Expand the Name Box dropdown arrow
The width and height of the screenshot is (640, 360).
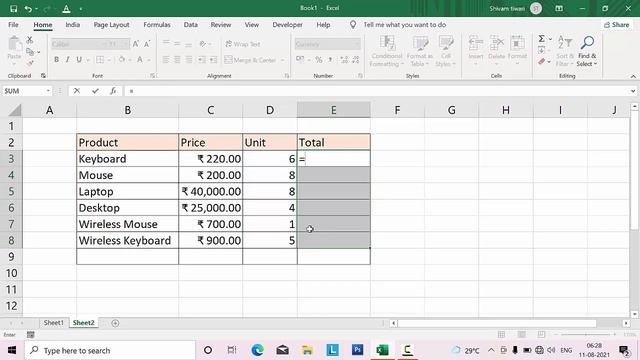pos(48,91)
